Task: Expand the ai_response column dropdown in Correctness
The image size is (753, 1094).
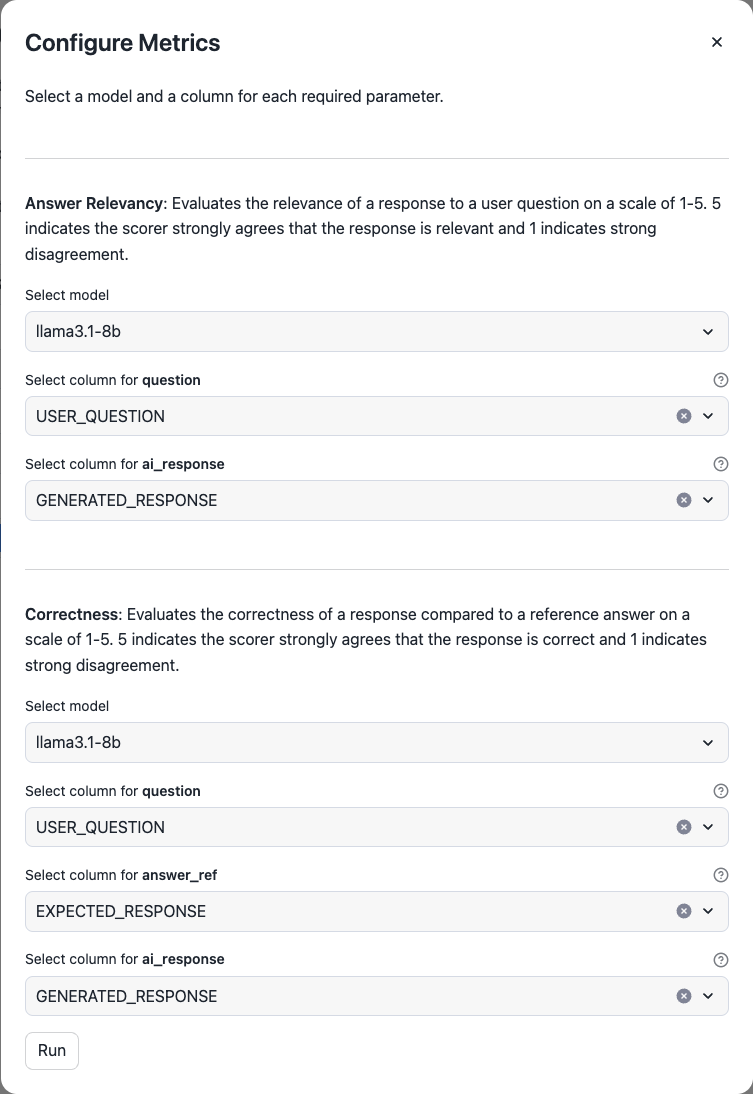Action: (709, 995)
